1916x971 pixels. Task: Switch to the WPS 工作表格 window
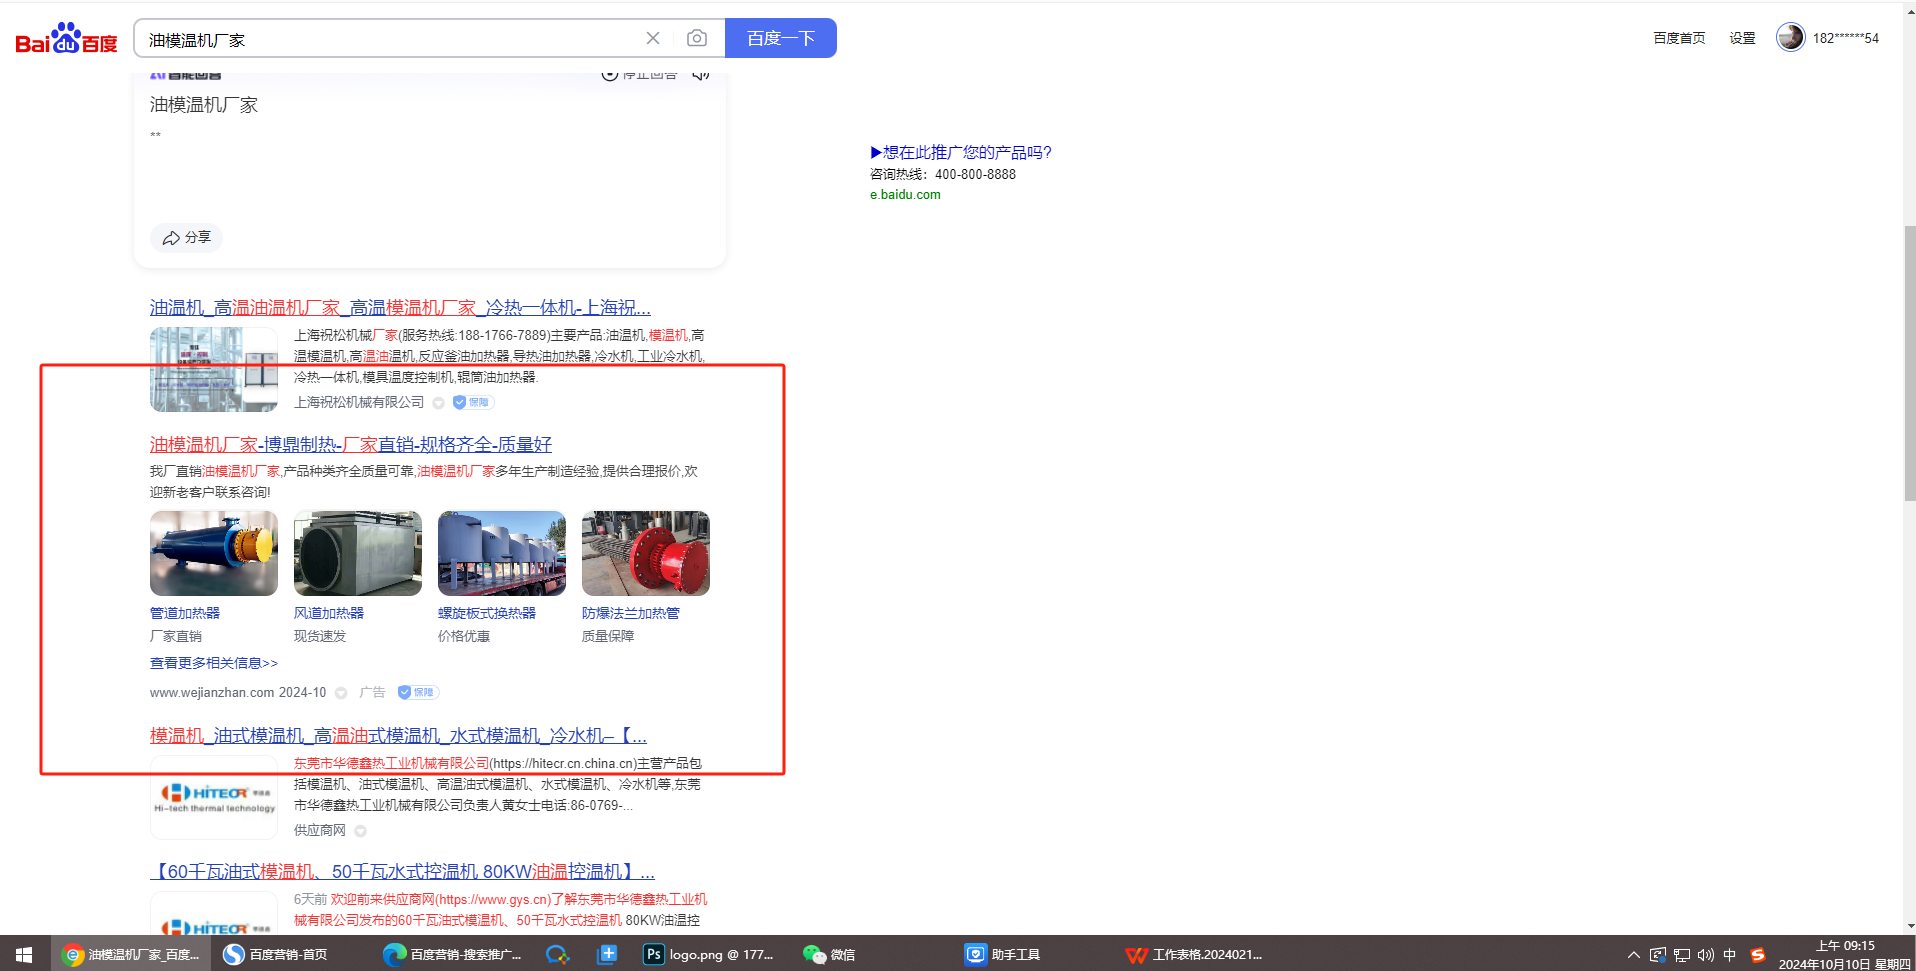[1194, 954]
